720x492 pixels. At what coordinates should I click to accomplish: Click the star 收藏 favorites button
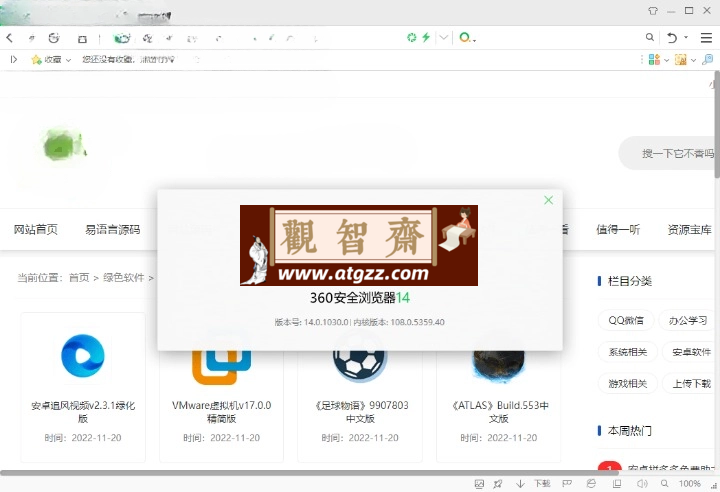[46, 59]
